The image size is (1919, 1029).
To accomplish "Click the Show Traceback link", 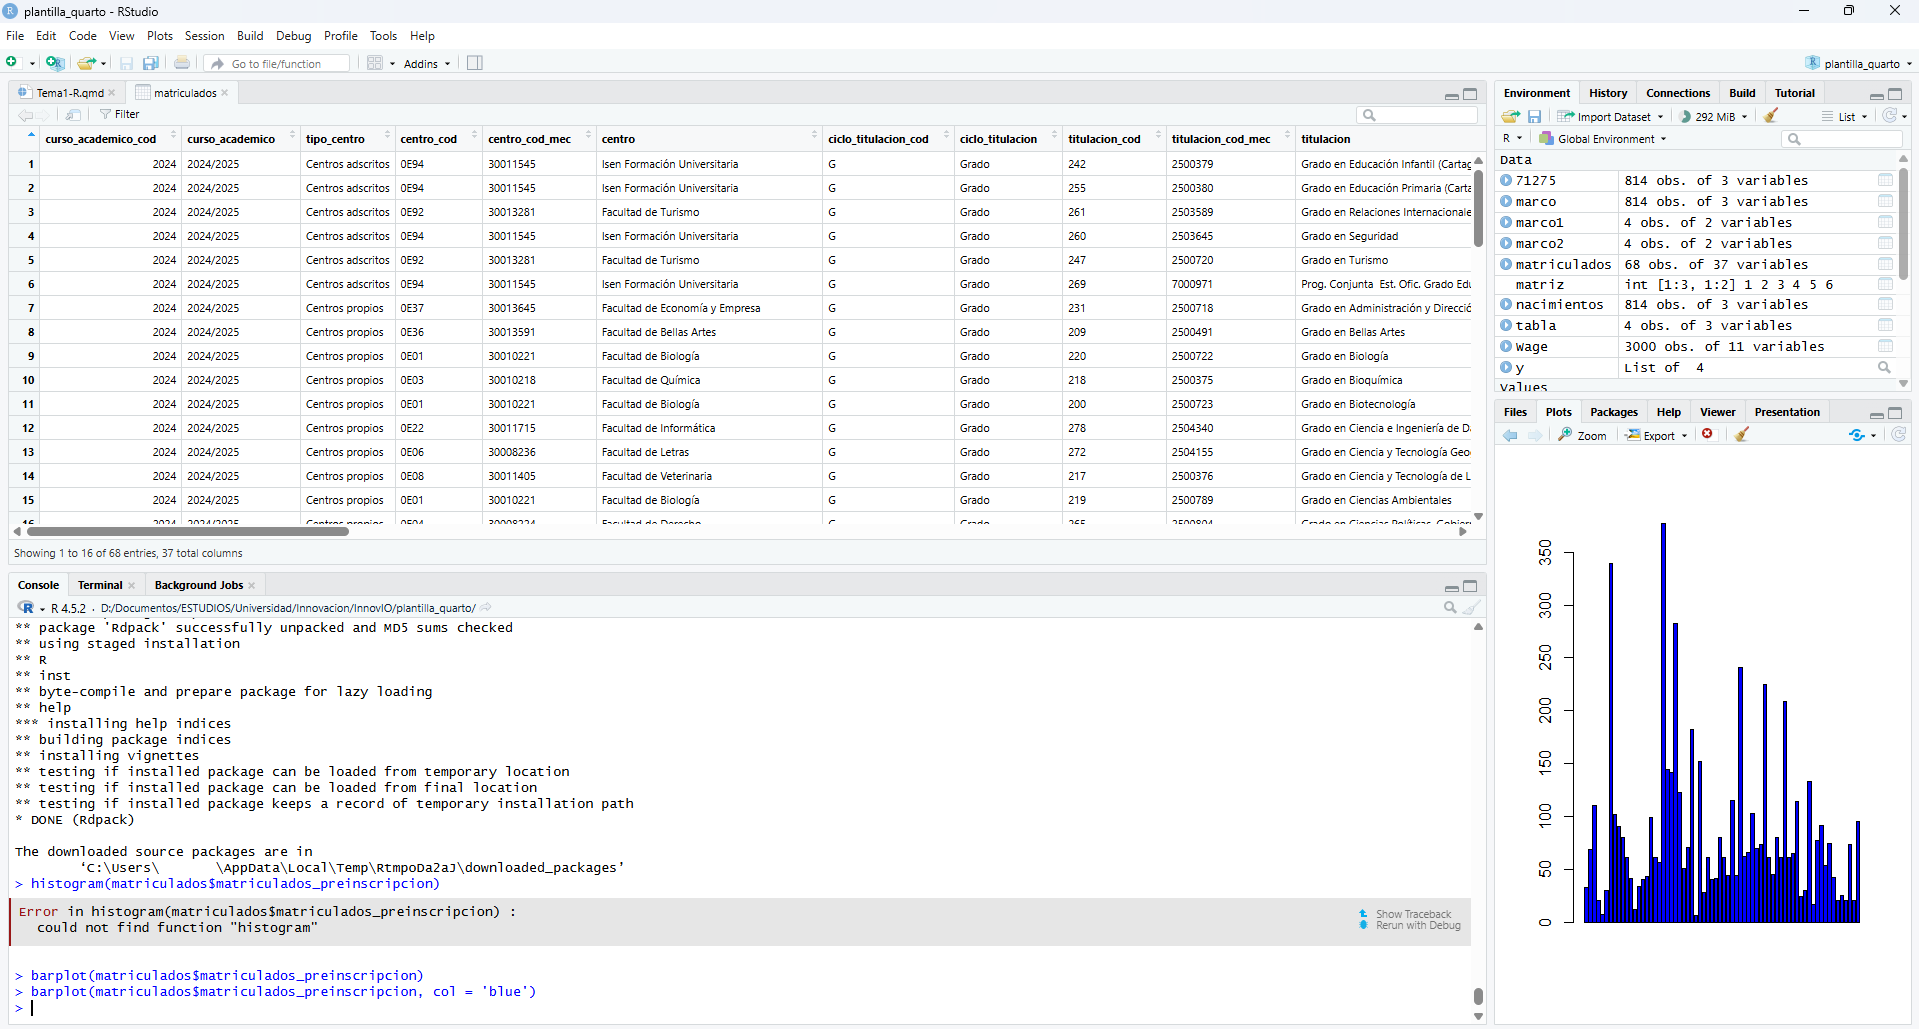I will tap(1412, 914).
